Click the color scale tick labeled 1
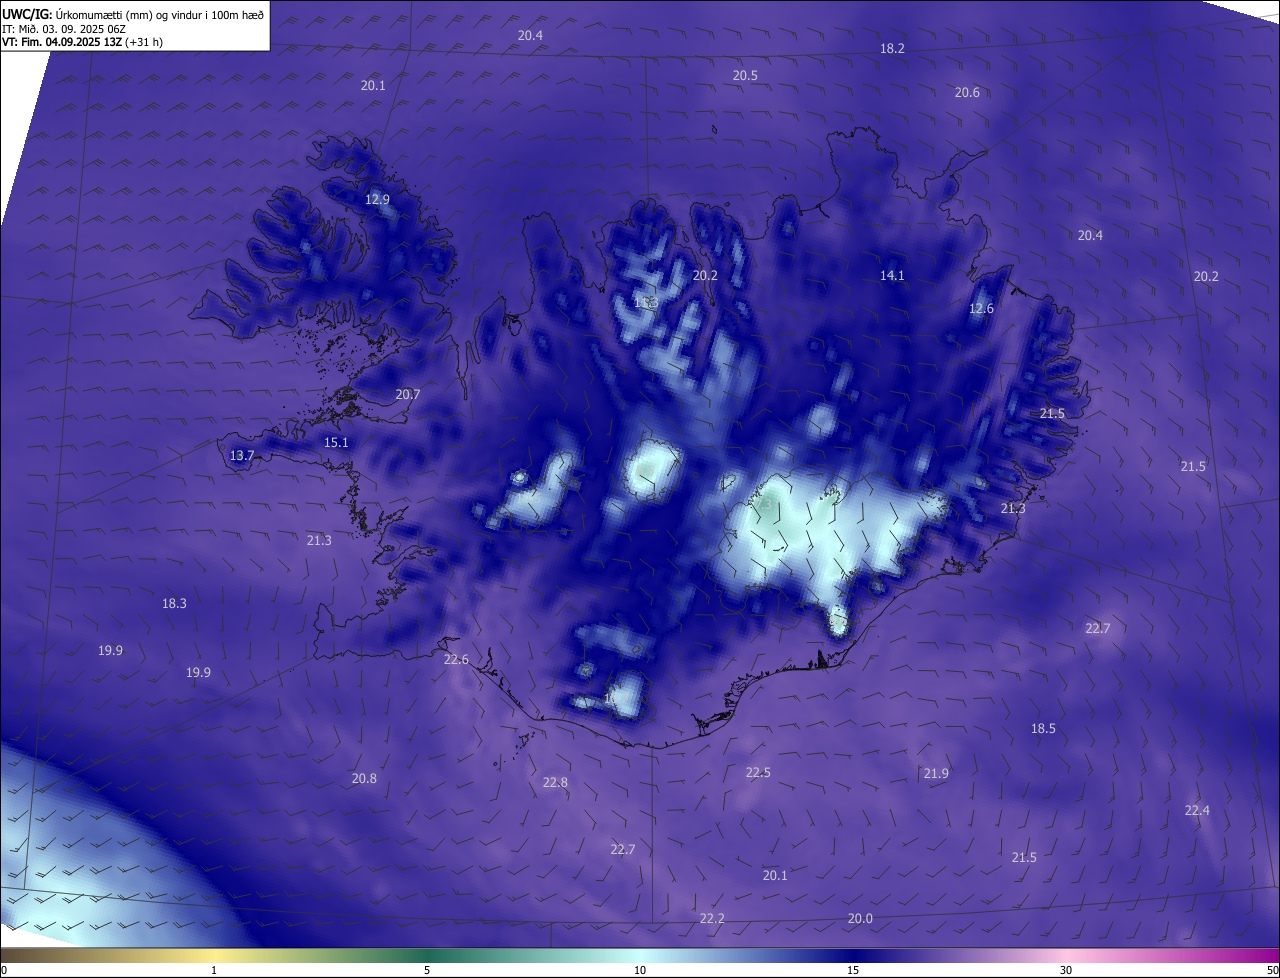This screenshot has width=1280, height=978. tap(214, 970)
